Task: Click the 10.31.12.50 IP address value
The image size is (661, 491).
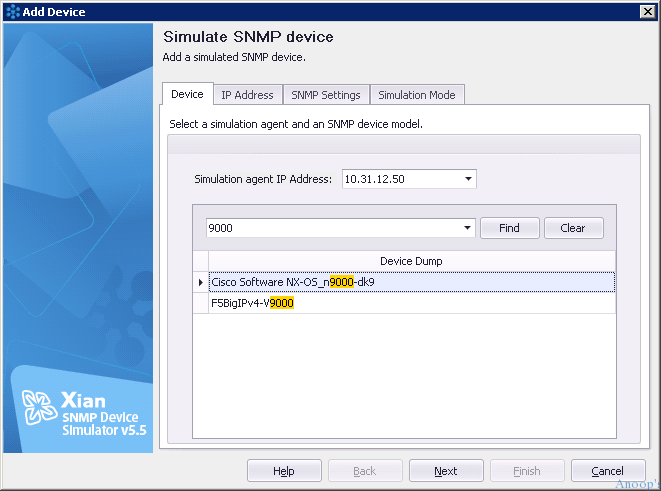Action: point(374,179)
